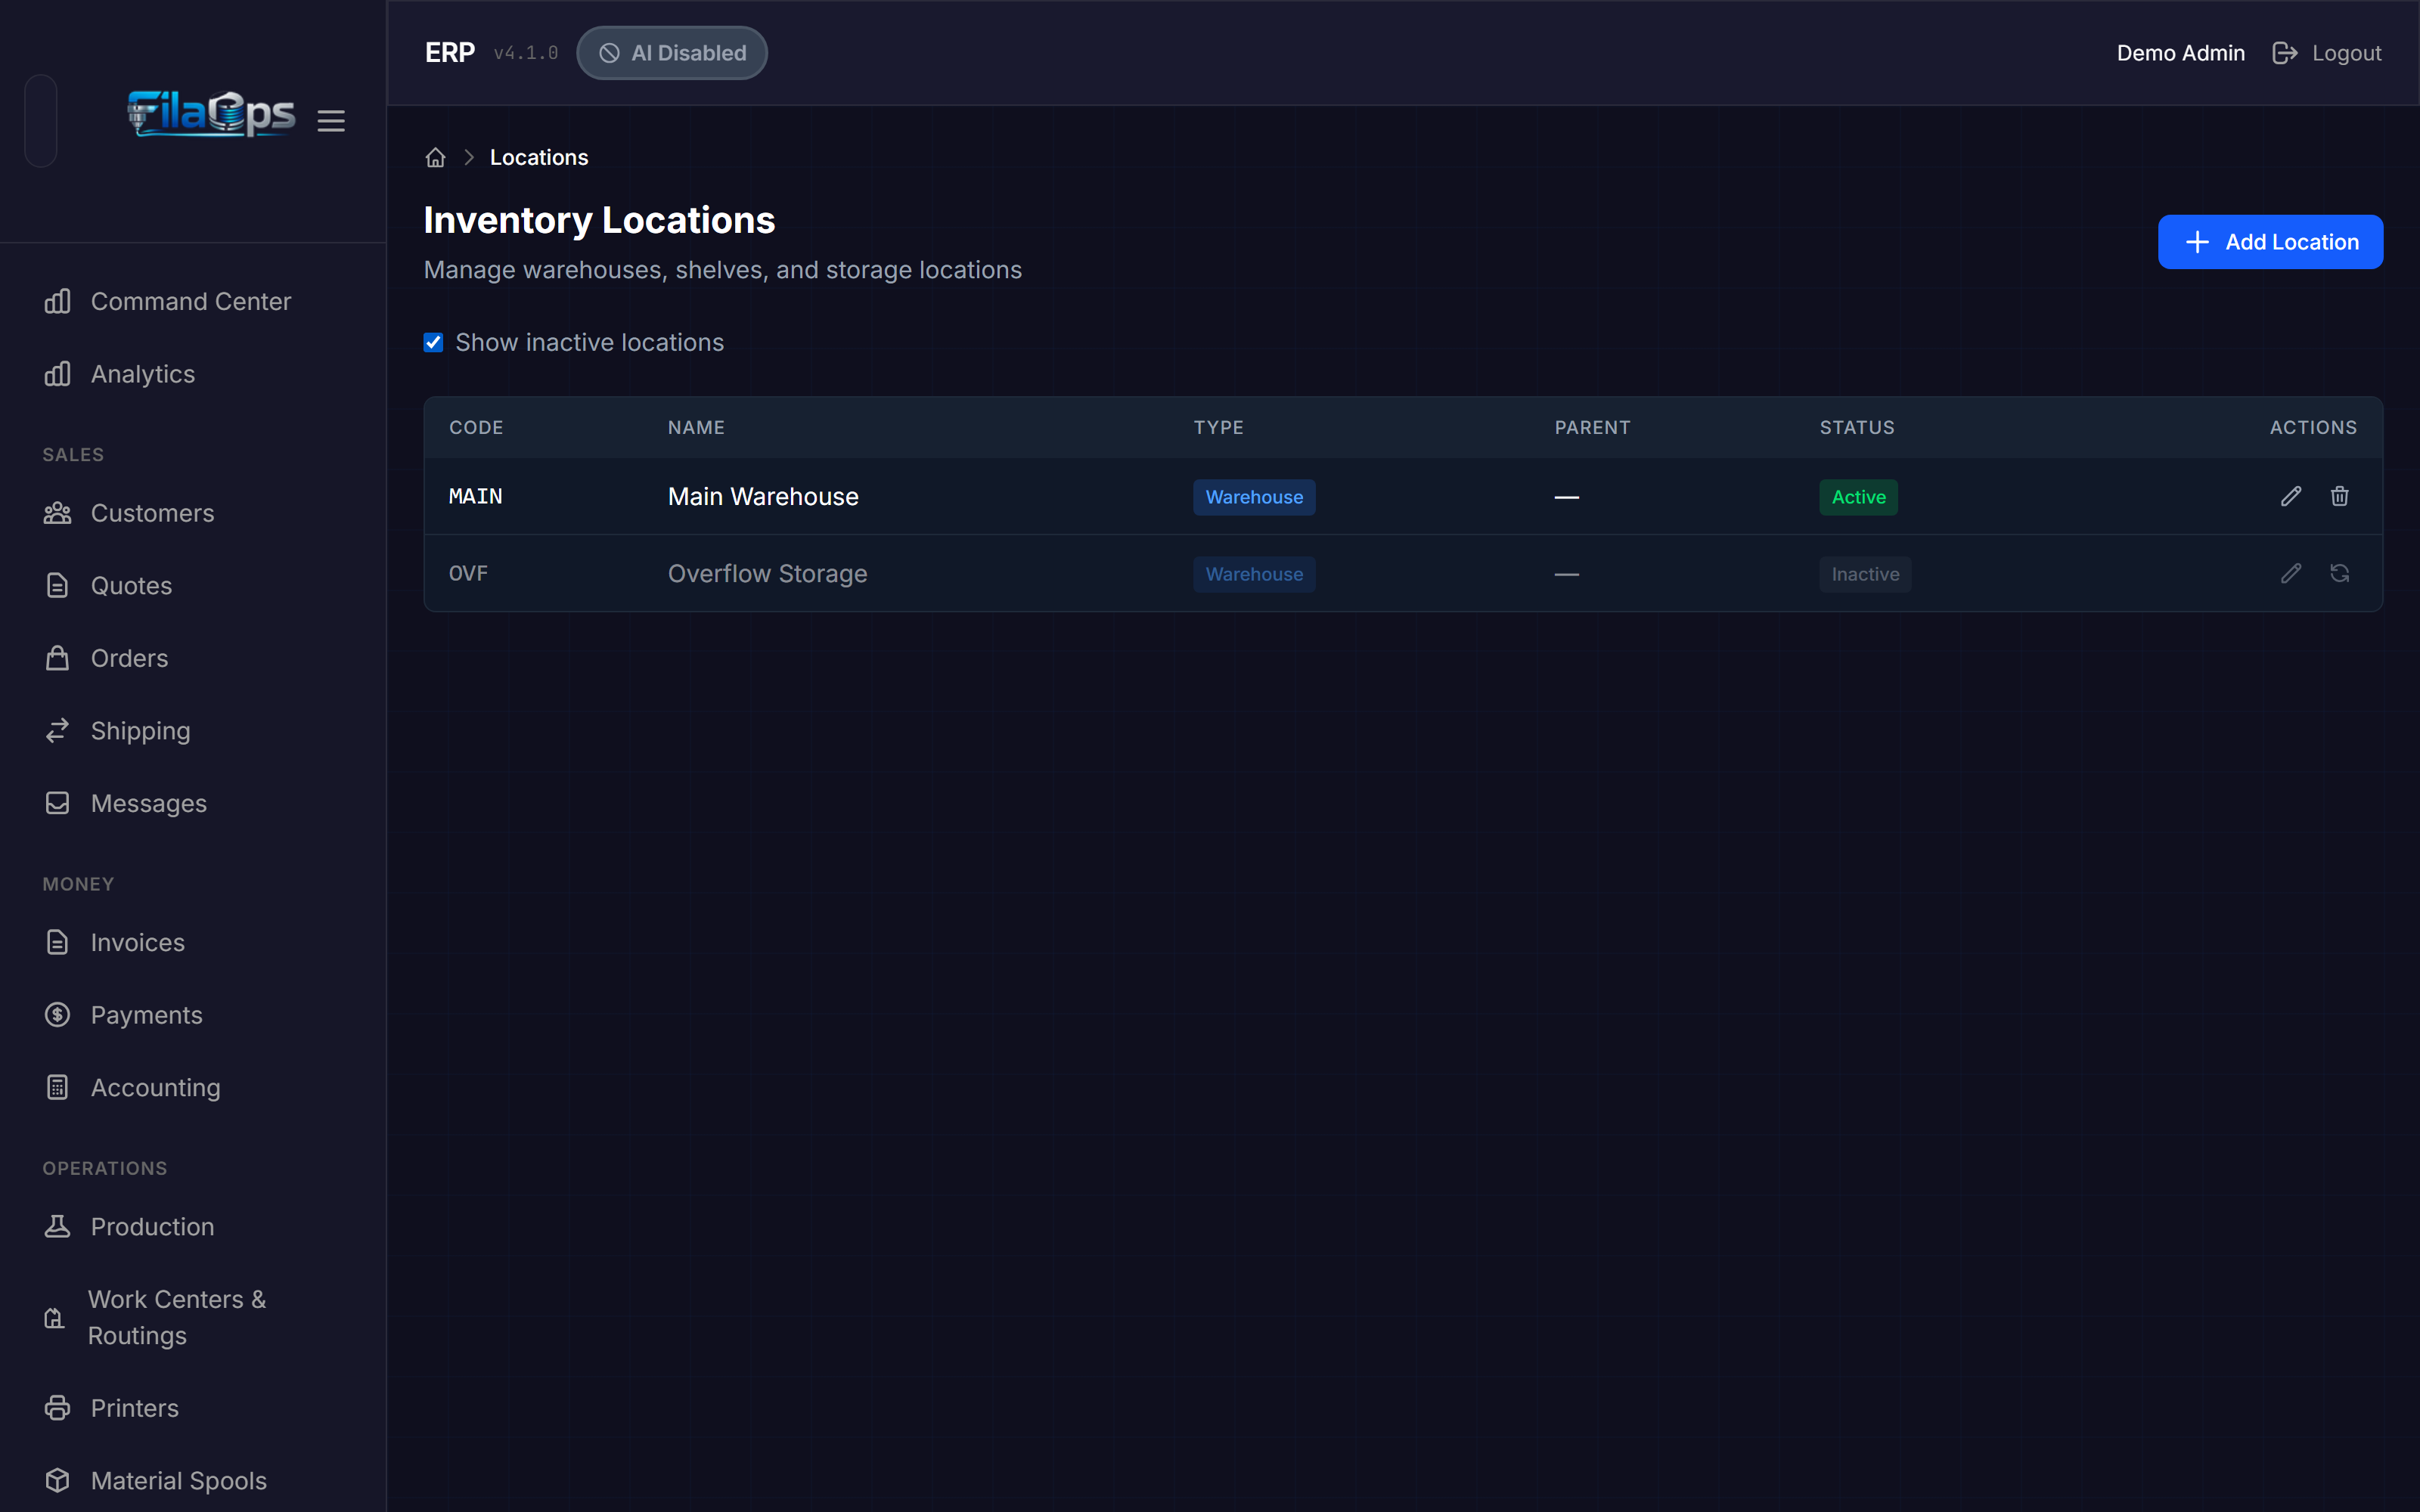Click Warehouse badge in OVF row
The image size is (2420, 1512).
(1254, 574)
